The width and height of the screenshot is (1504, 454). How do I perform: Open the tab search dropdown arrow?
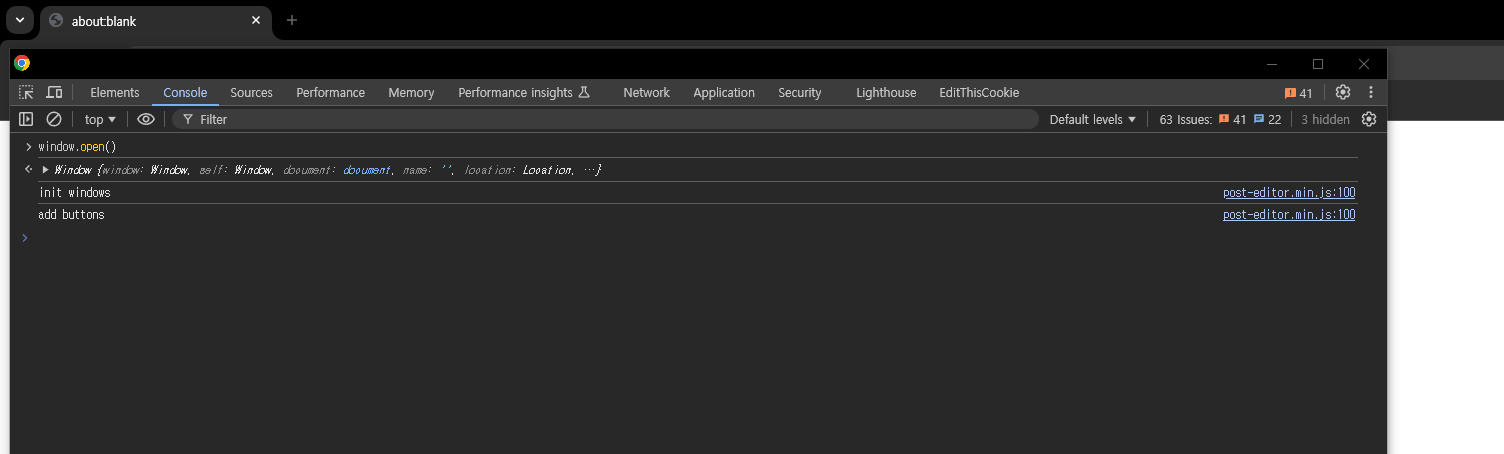[19, 20]
